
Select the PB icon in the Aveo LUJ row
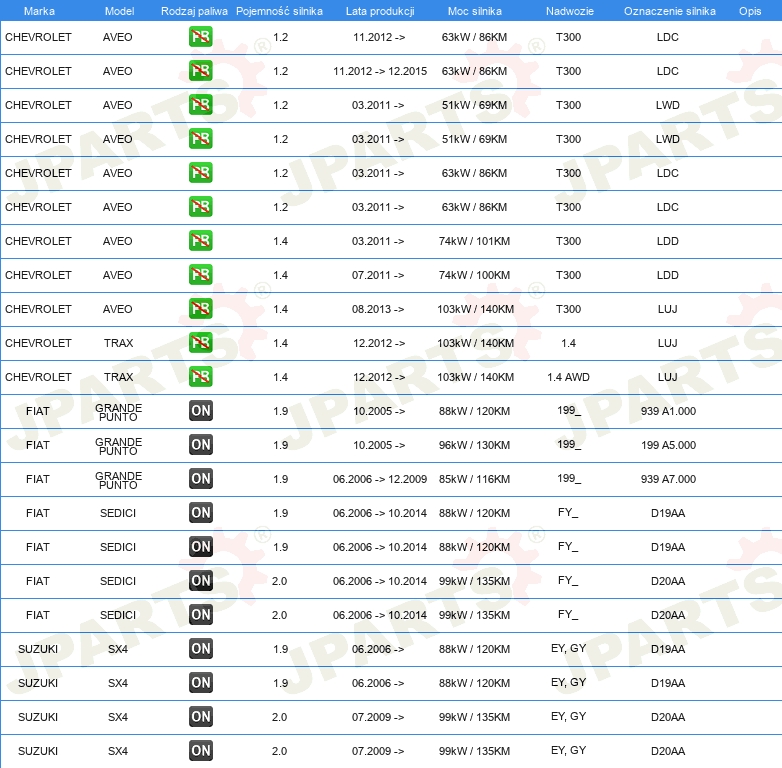coord(201,309)
